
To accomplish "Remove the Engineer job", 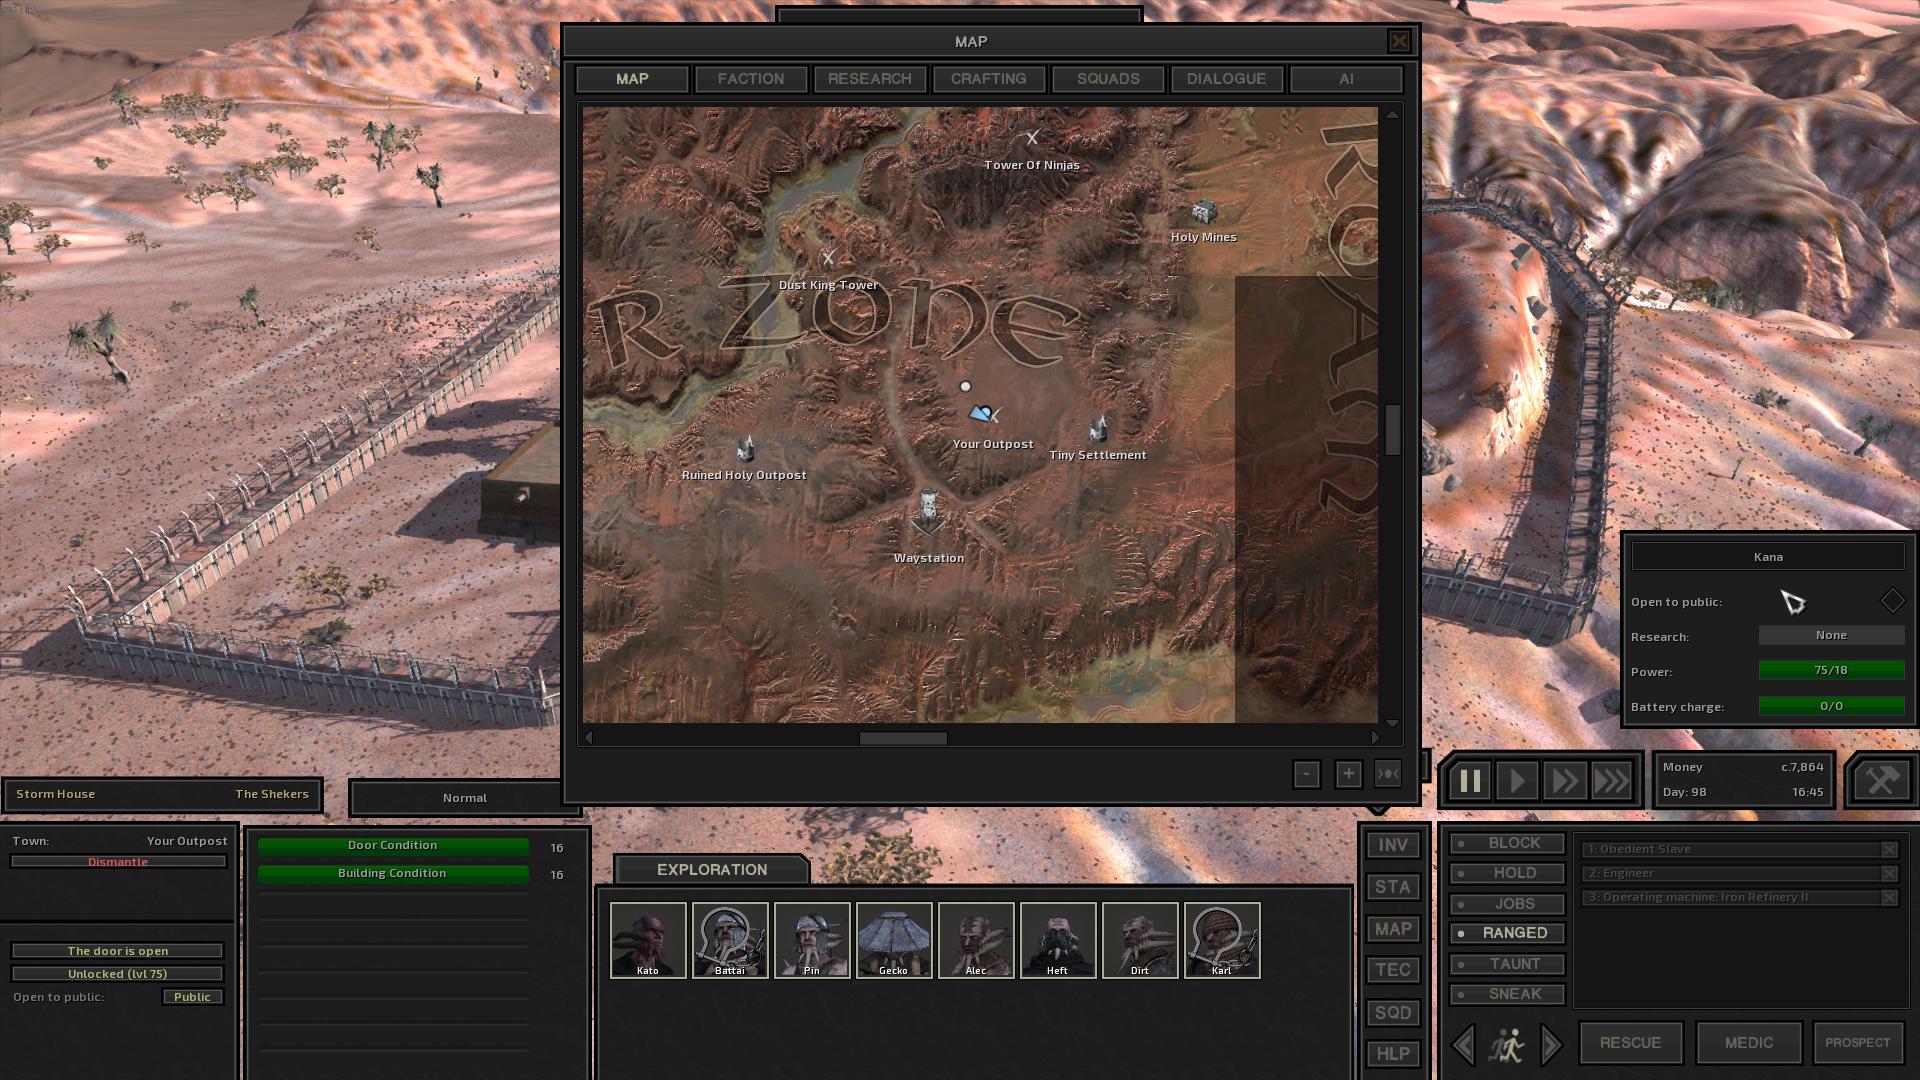I will [x=1889, y=873].
